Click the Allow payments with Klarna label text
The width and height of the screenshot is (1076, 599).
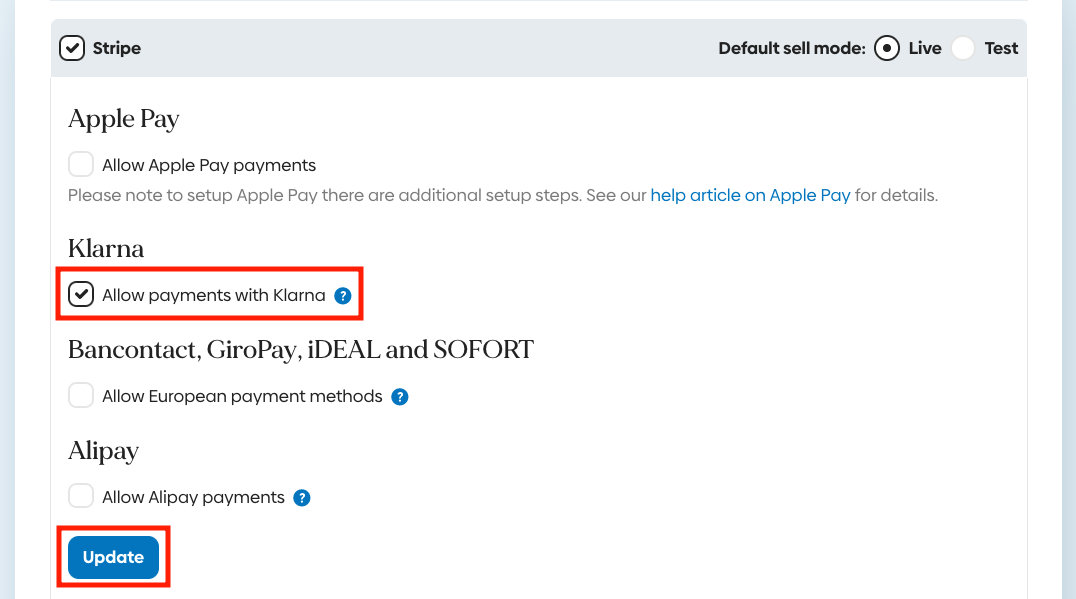214,295
